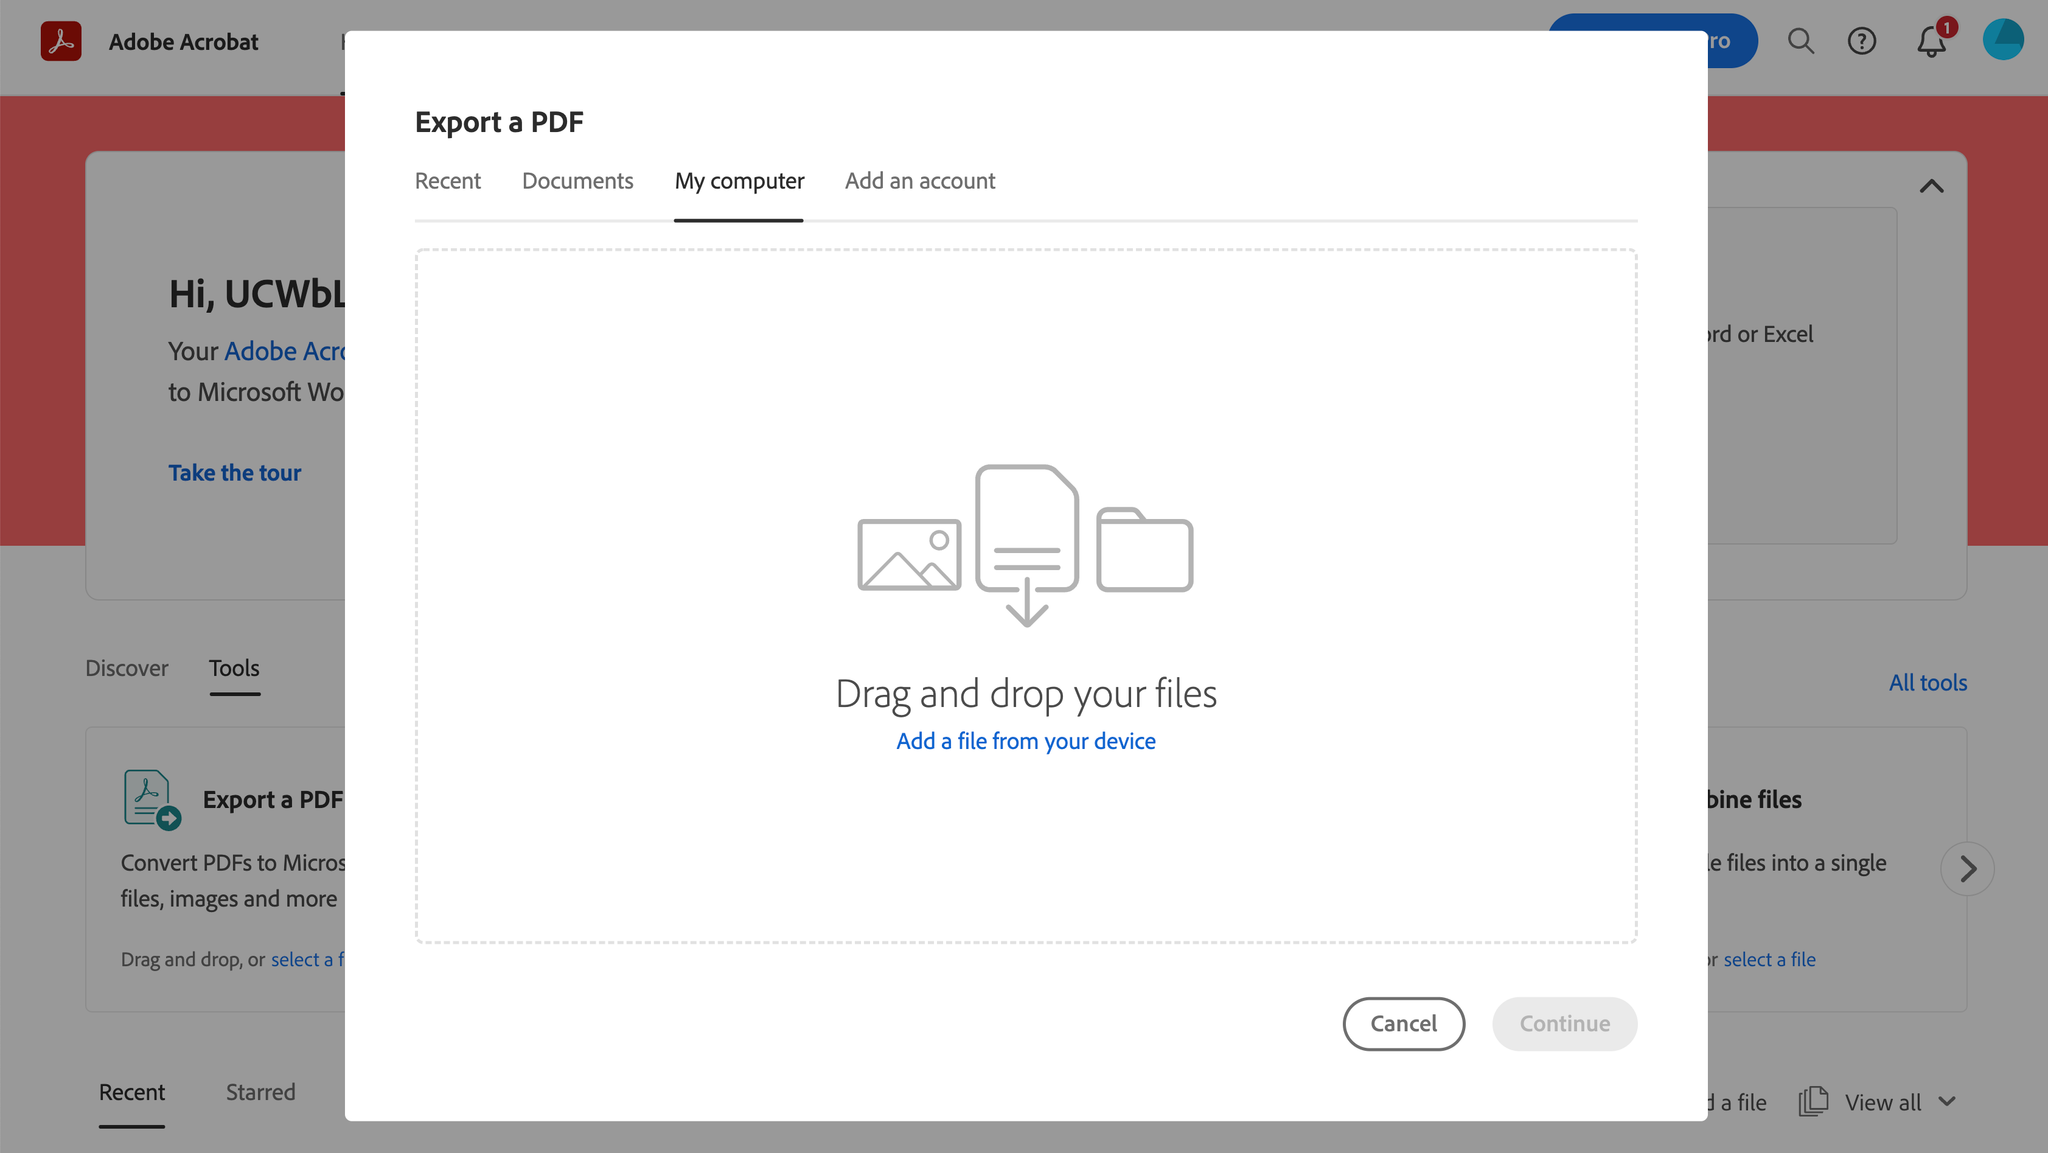Cancel the Export a PDF dialog
2048x1153 pixels.
(x=1404, y=1024)
